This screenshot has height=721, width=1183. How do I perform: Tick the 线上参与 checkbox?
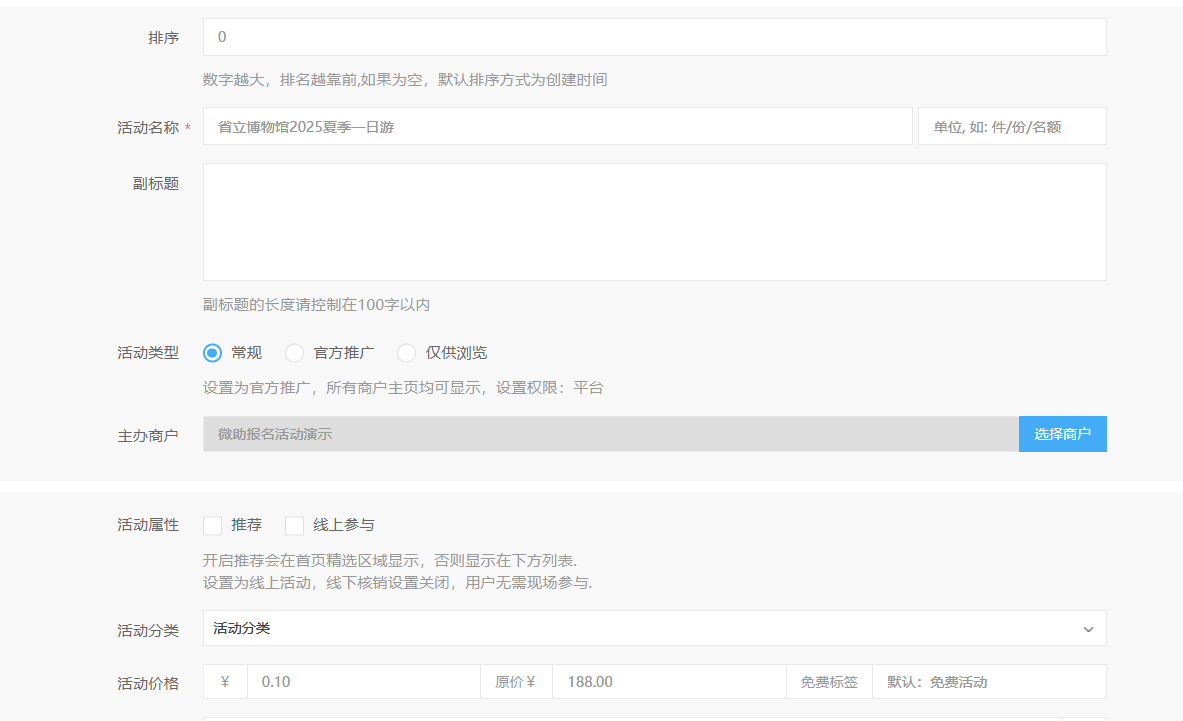(295, 526)
